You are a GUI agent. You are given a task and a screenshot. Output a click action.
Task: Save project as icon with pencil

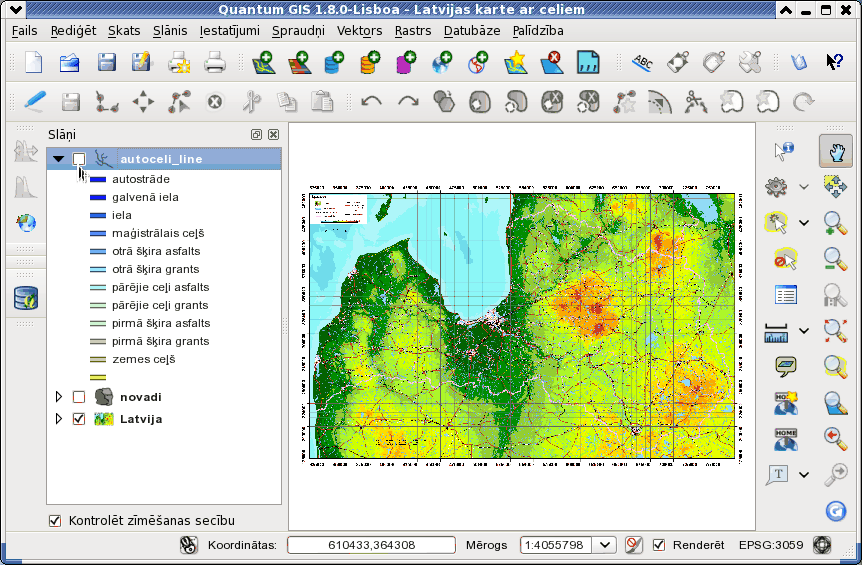(141, 63)
